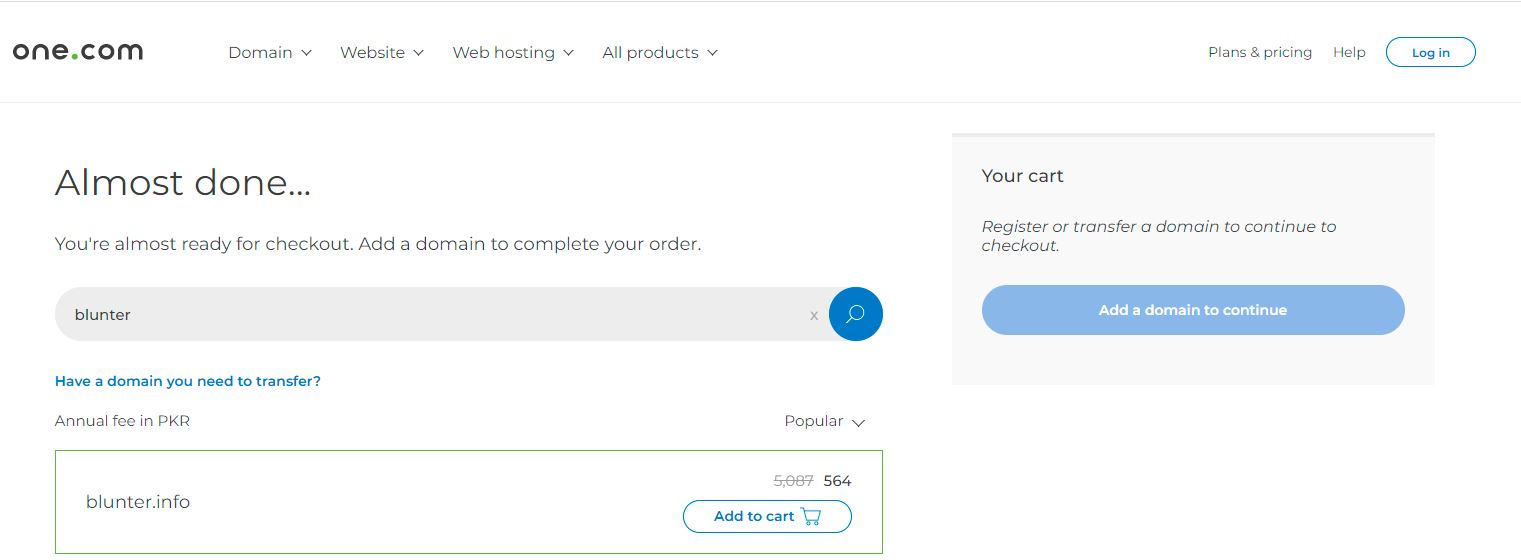Focus the domain search field containing blunter

[440, 314]
